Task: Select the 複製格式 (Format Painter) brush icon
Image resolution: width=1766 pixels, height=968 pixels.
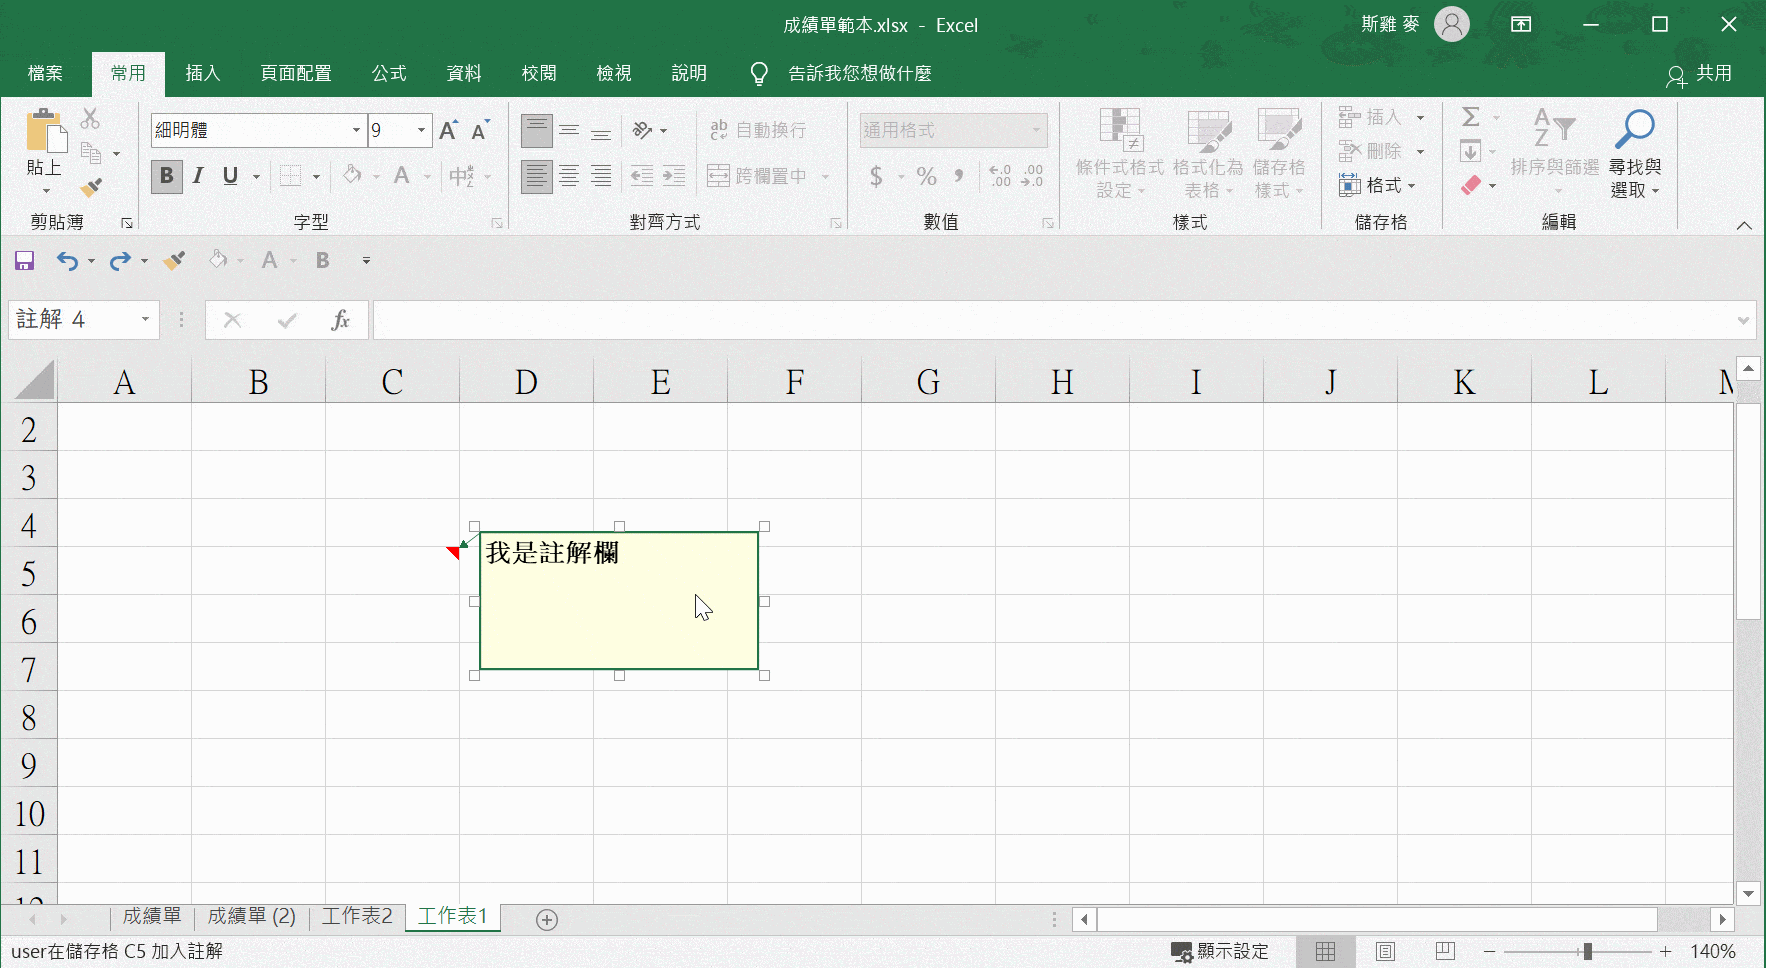Action: pos(91,187)
